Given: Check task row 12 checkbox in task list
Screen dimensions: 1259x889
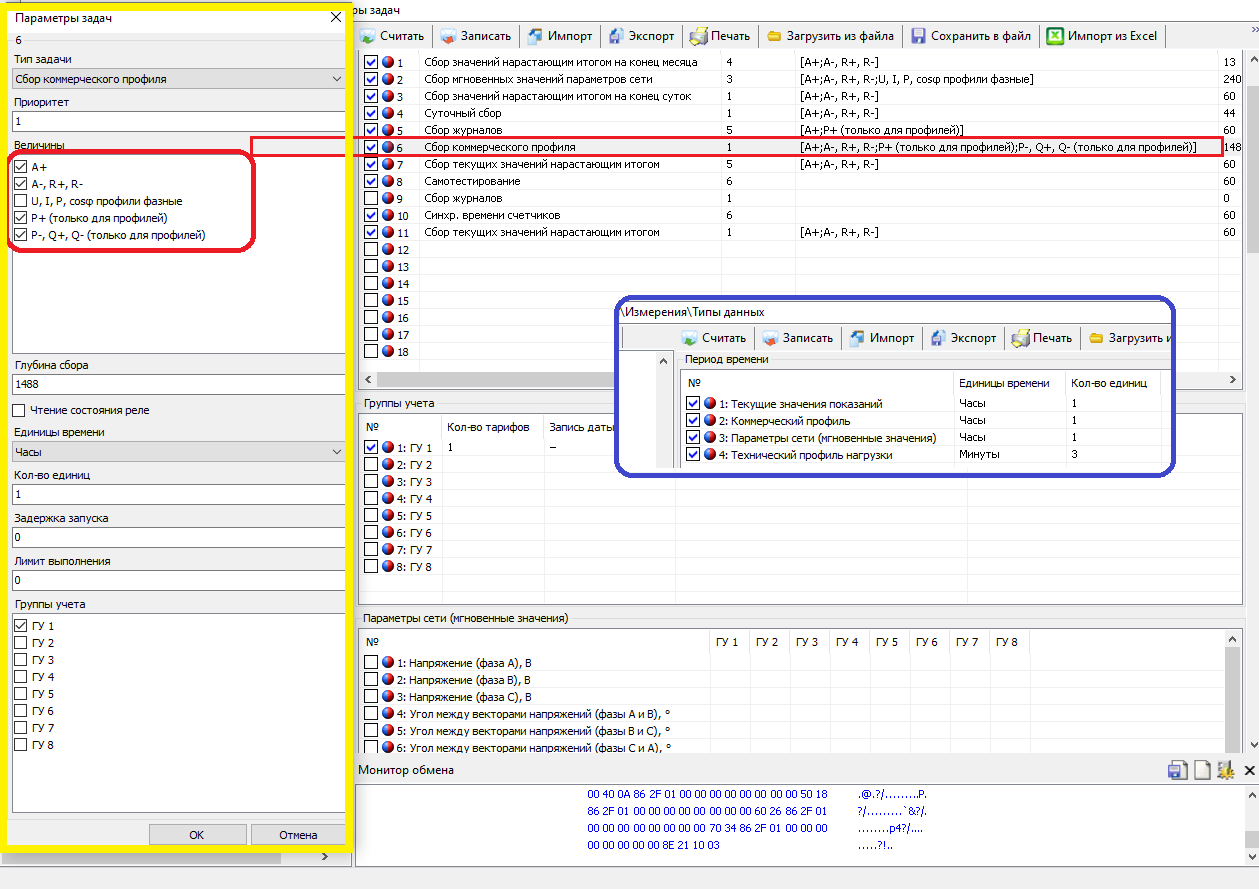Looking at the screenshot, I should tap(372, 249).
